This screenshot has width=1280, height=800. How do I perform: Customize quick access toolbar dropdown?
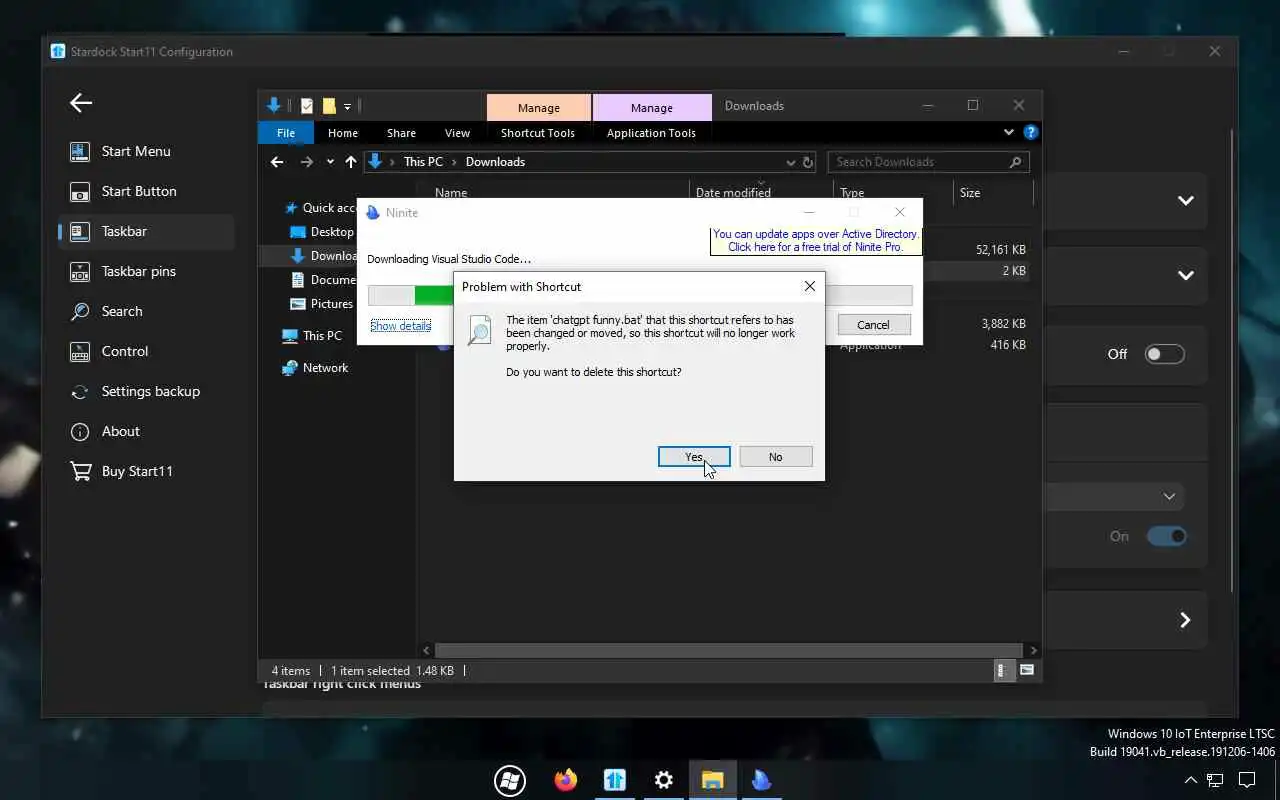(x=347, y=106)
